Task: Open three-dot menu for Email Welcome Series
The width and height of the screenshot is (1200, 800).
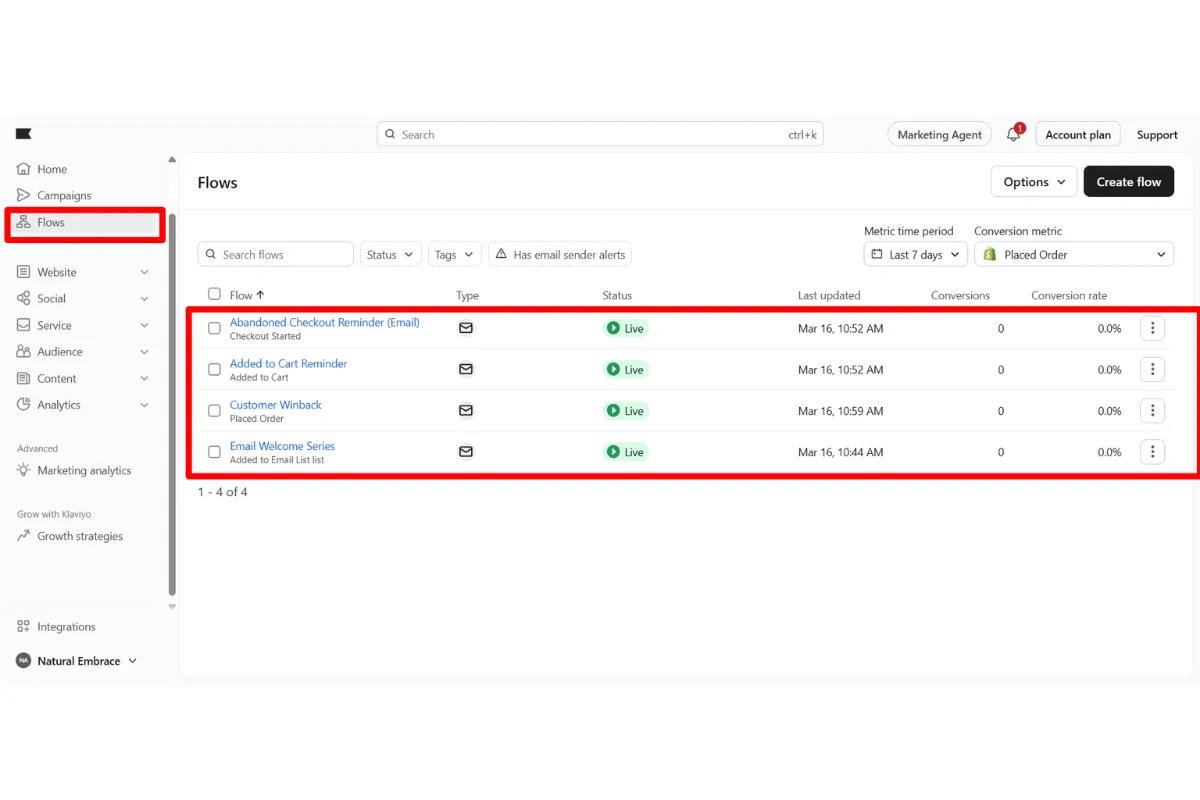Action: pyautogui.click(x=1152, y=452)
